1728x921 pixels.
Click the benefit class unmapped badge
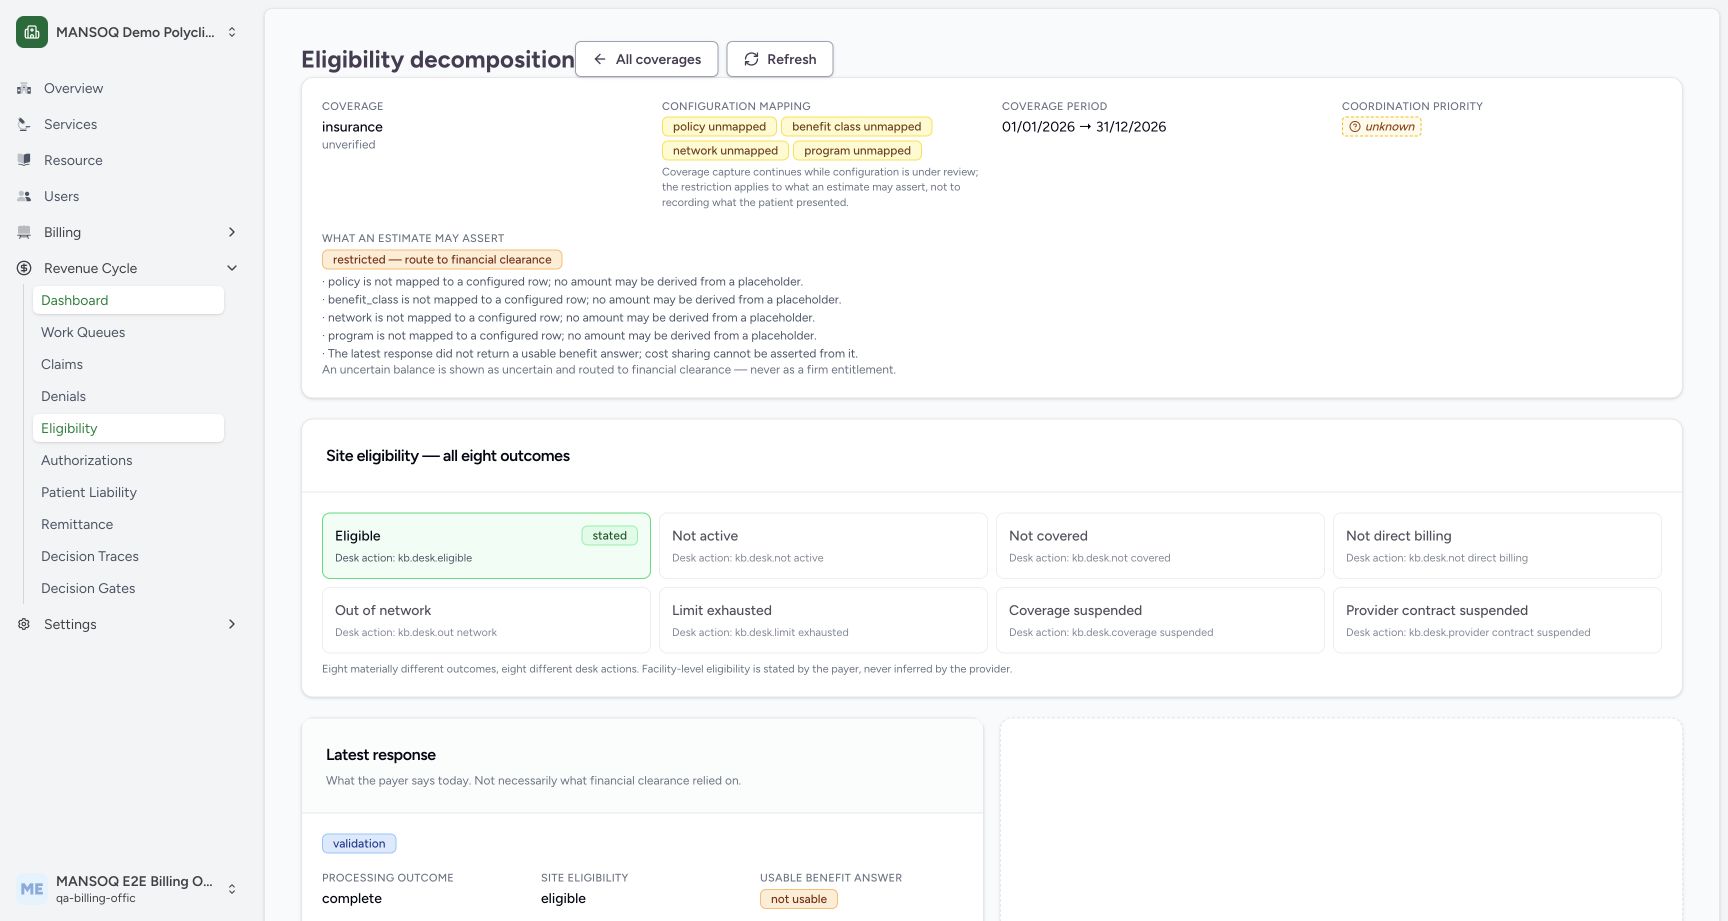click(857, 127)
